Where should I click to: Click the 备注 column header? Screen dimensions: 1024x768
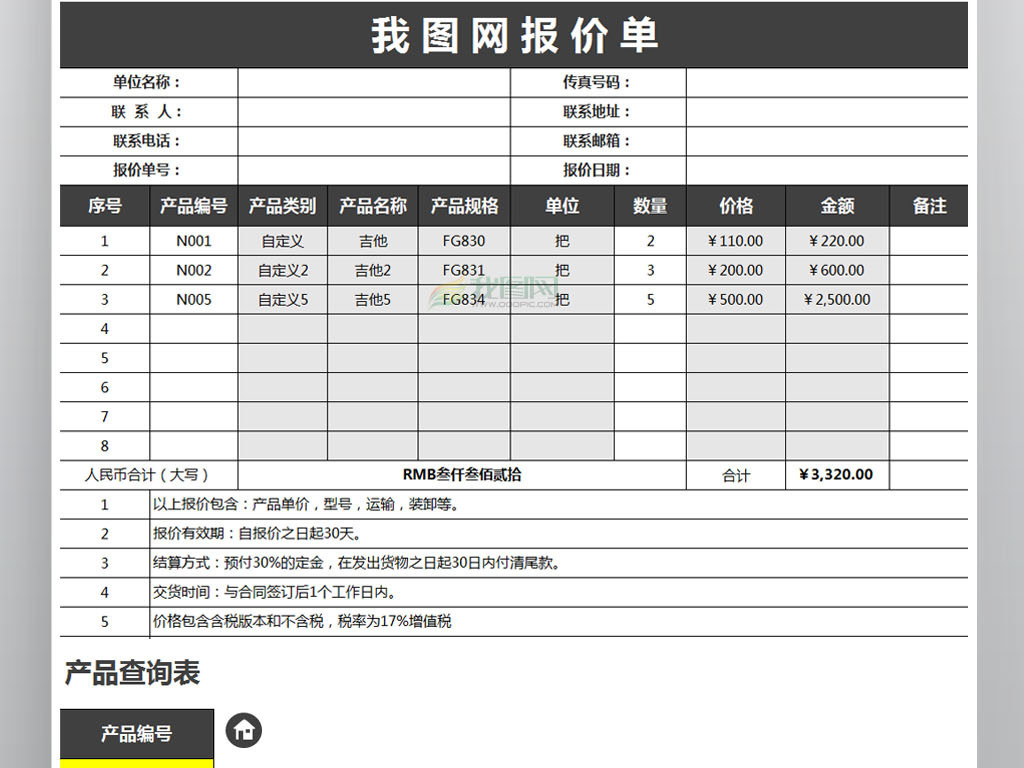click(929, 206)
